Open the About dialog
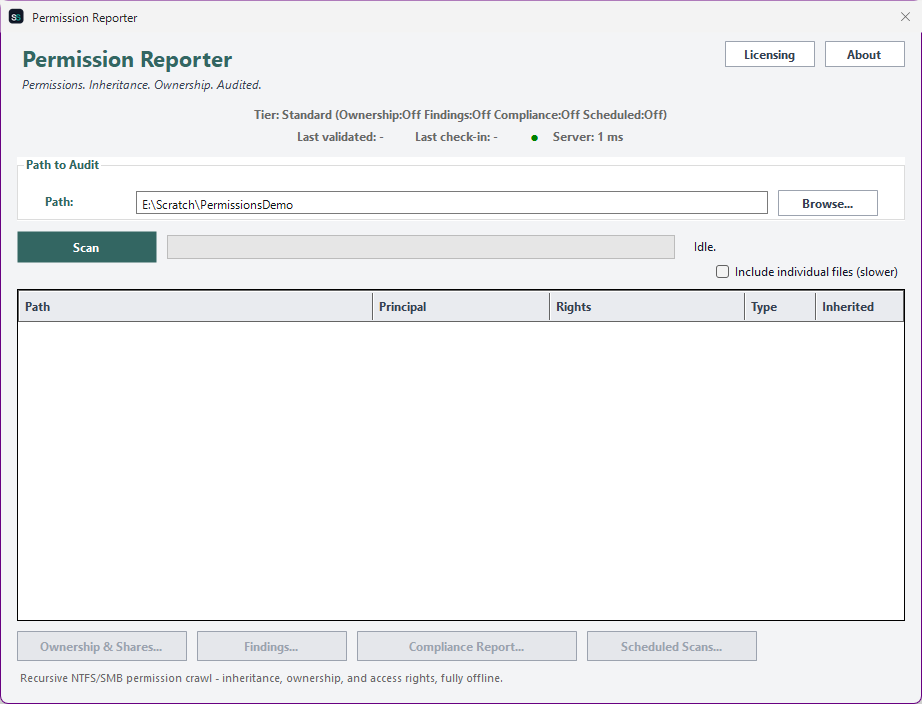Viewport: 922px width, 704px height. (x=864, y=54)
